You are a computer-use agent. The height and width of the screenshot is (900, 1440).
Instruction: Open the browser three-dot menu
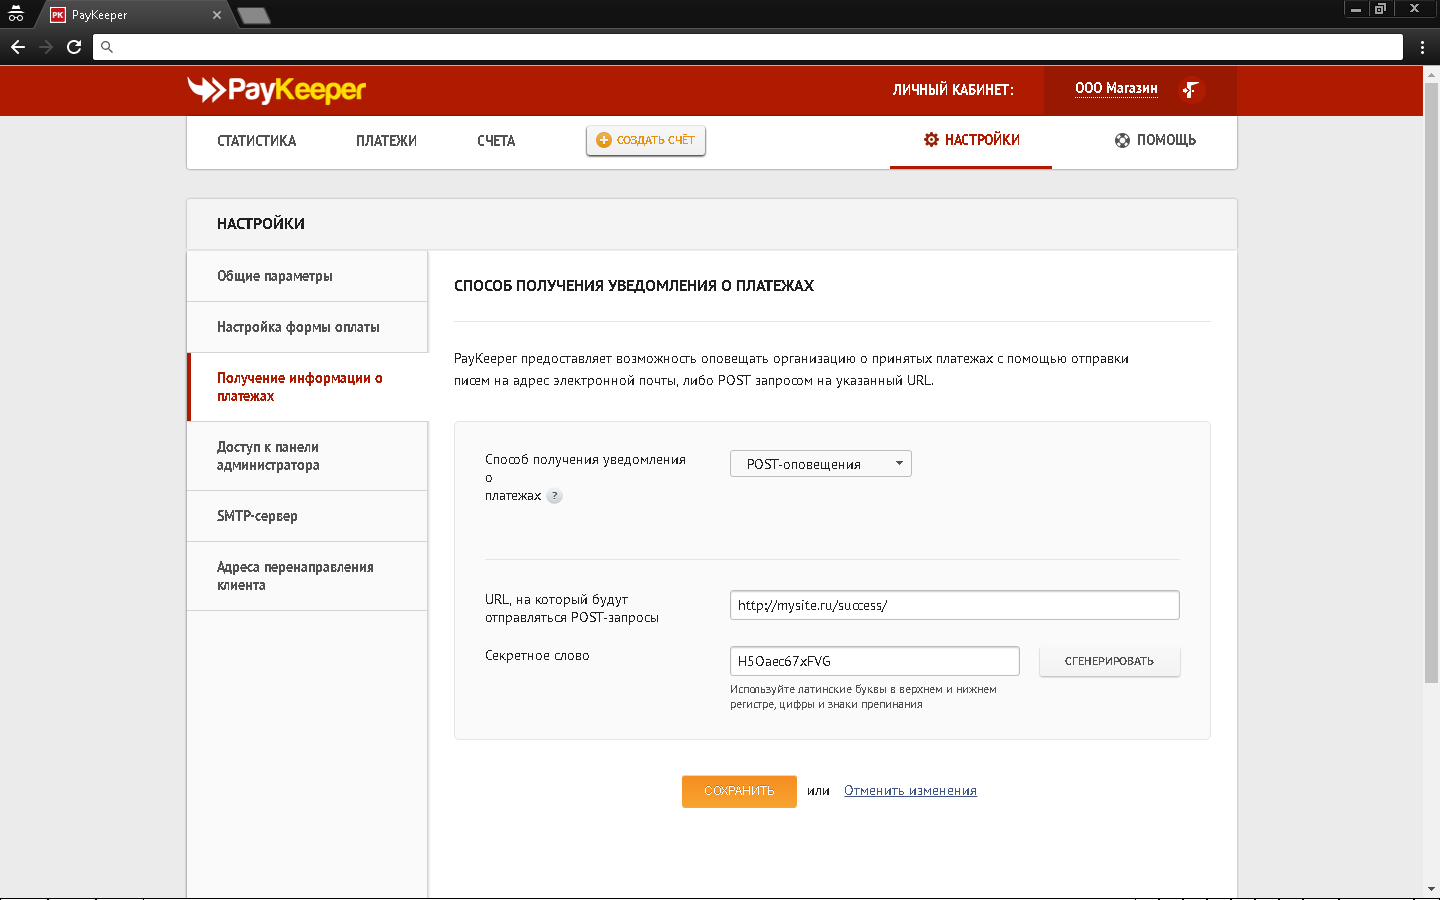point(1422,47)
